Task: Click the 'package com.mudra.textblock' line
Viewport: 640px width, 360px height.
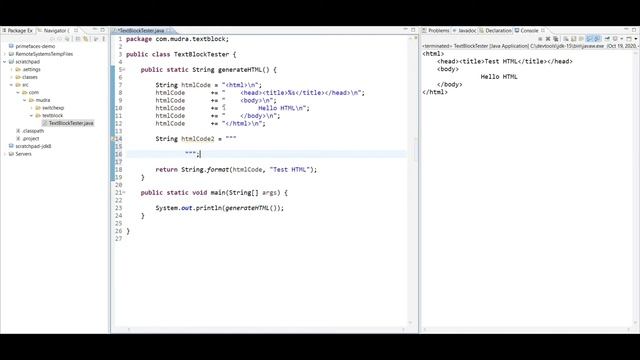Action: pyautogui.click(x=178, y=39)
